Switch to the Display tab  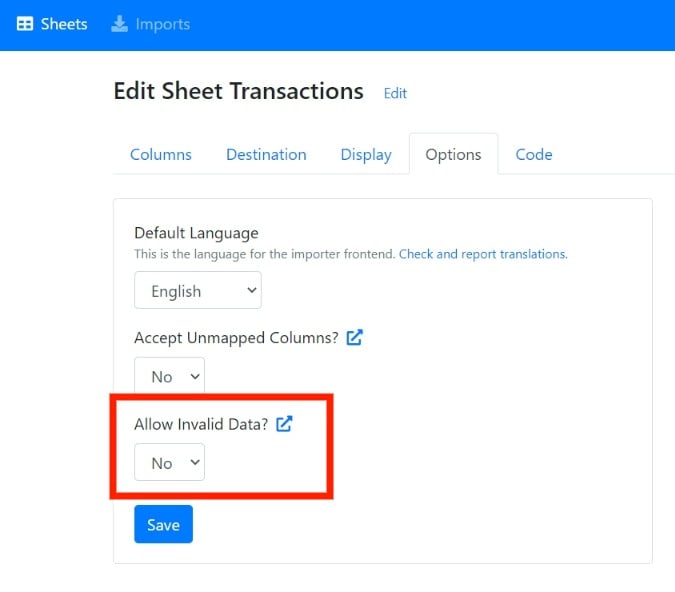366,155
